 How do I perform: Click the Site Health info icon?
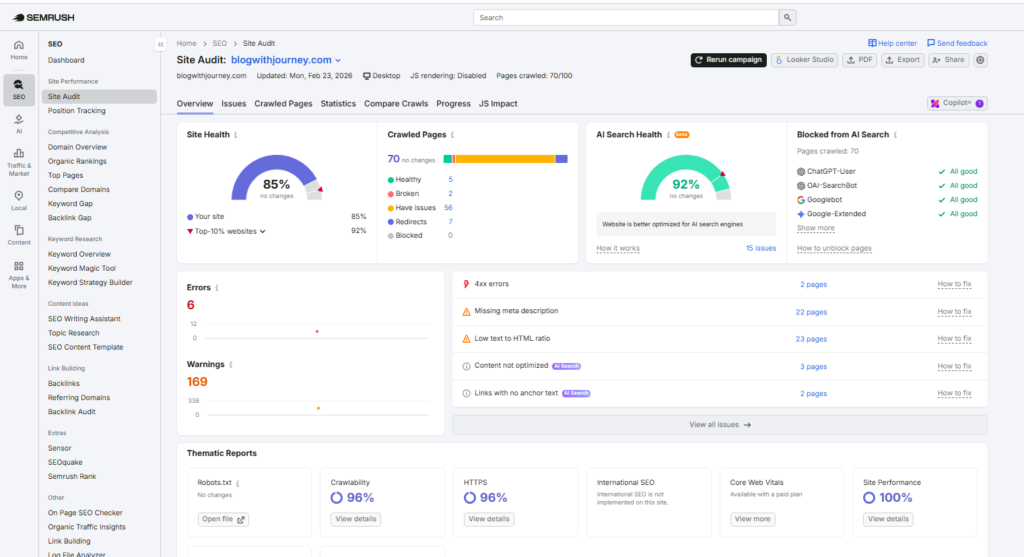(x=236, y=135)
